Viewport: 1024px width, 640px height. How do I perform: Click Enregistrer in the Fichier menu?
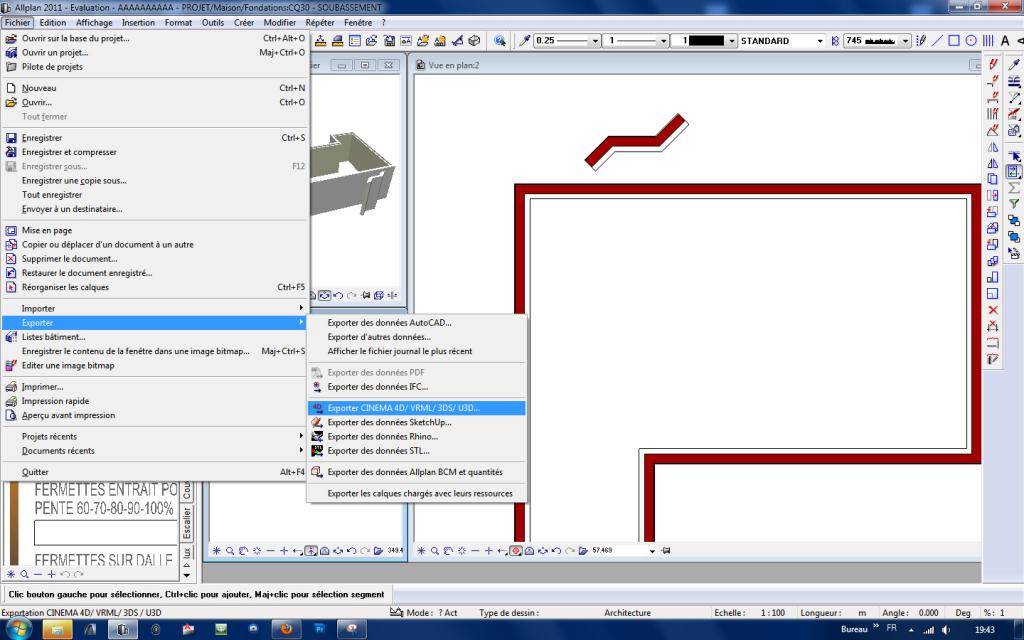point(154,138)
